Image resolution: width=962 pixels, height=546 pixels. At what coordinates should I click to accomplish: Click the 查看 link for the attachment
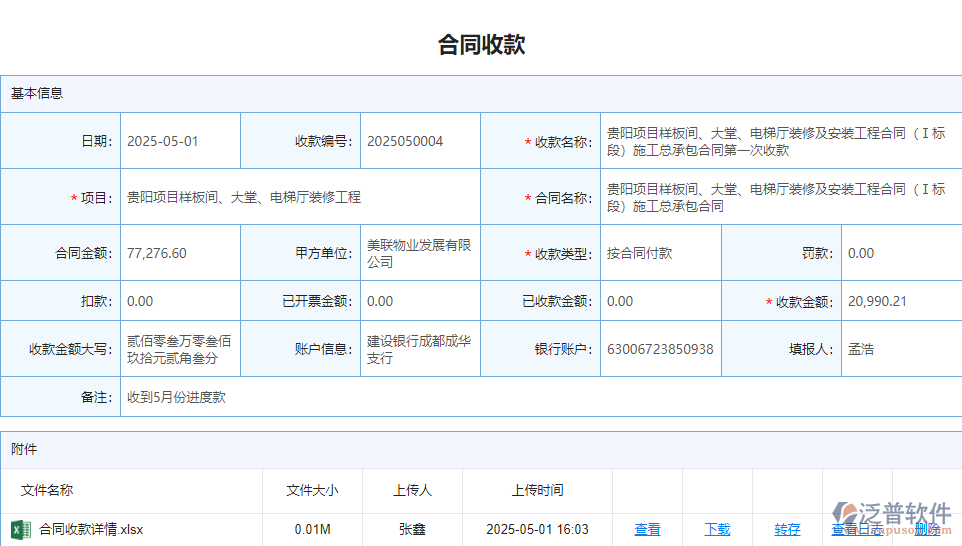[x=647, y=529]
